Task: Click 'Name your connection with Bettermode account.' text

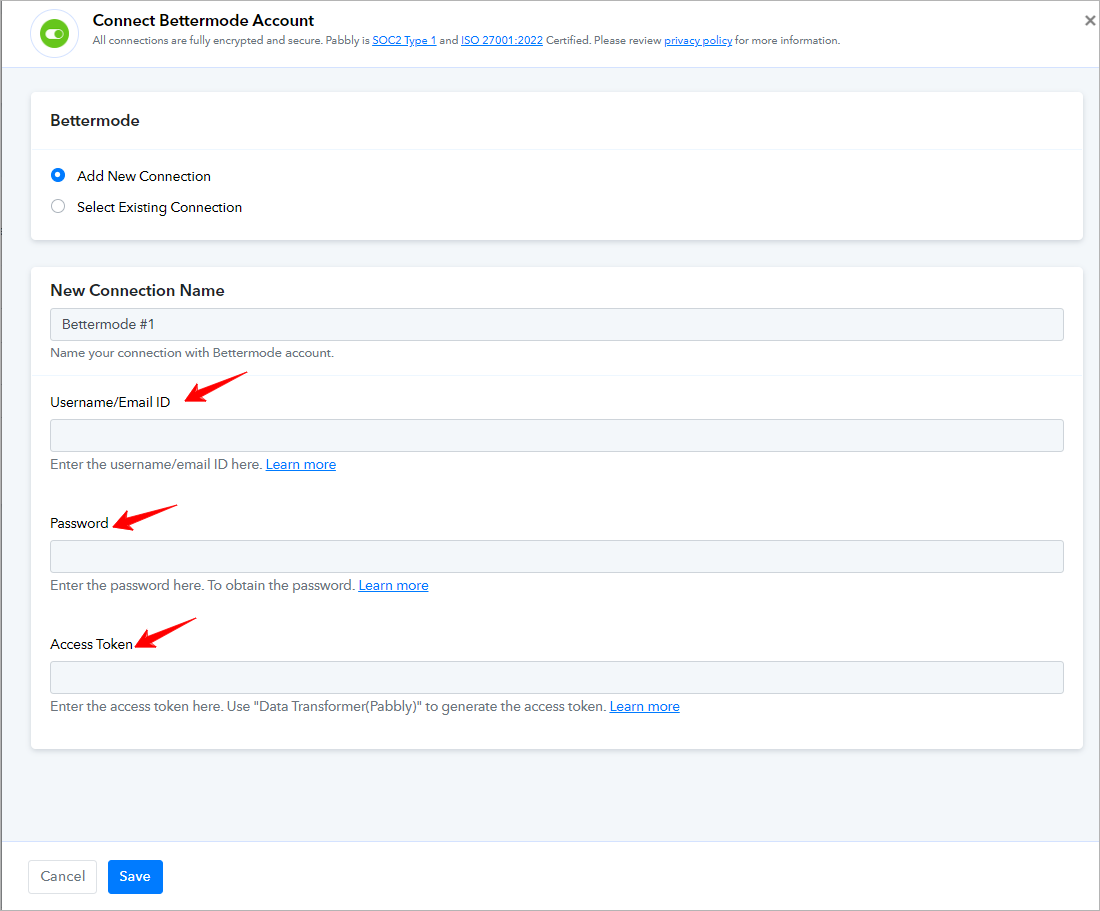Action: pyautogui.click(x=192, y=353)
